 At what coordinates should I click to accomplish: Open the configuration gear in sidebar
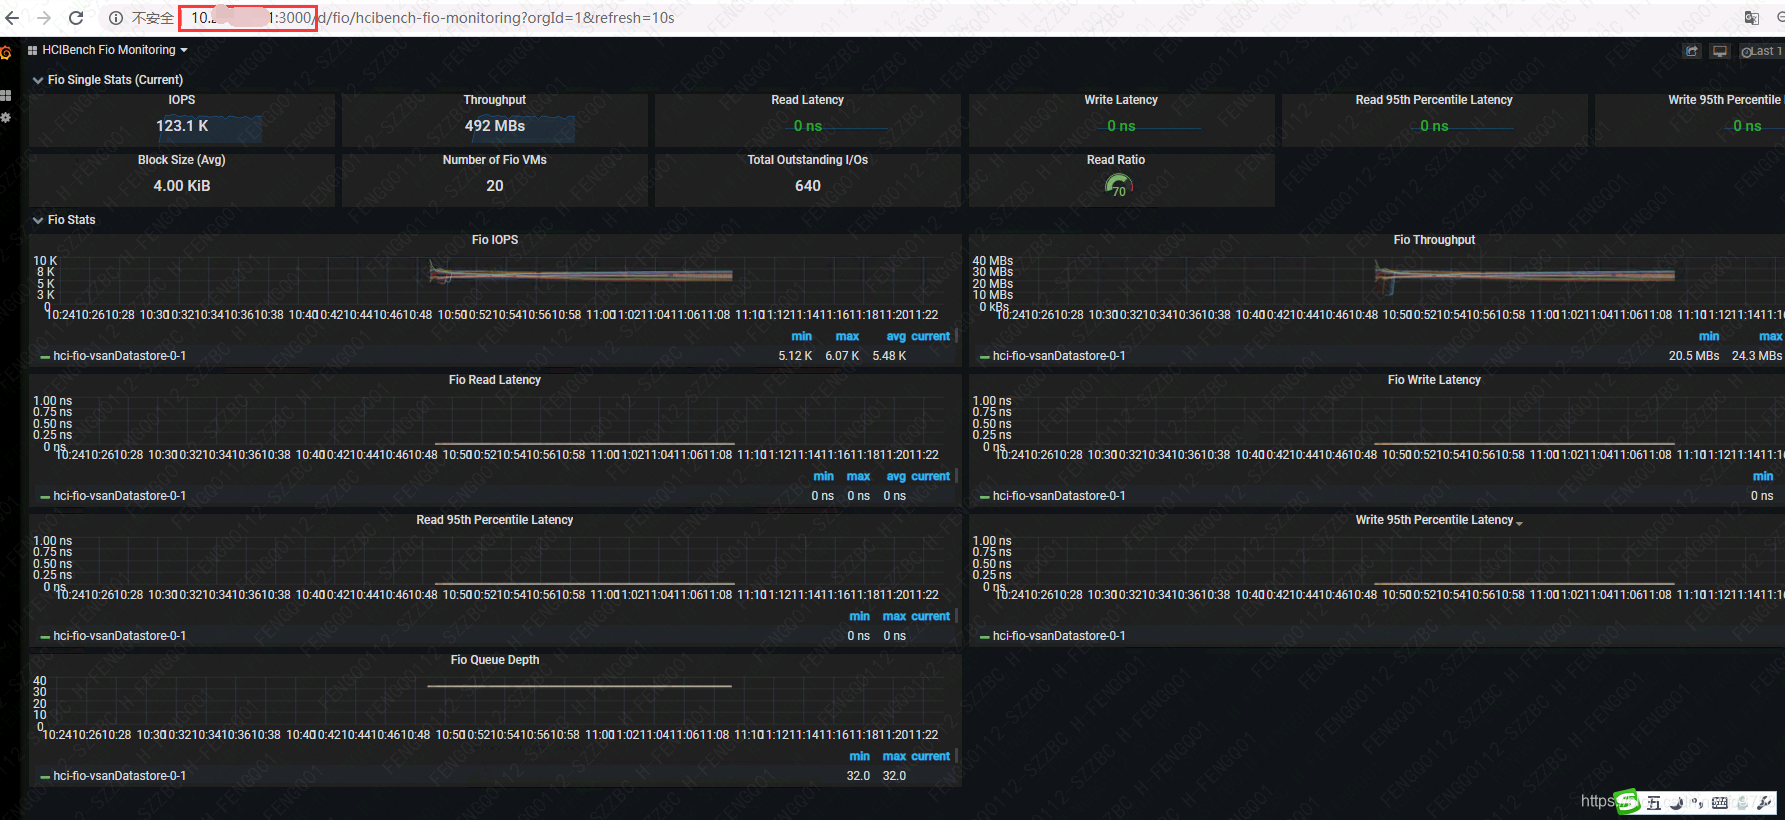coord(5,118)
